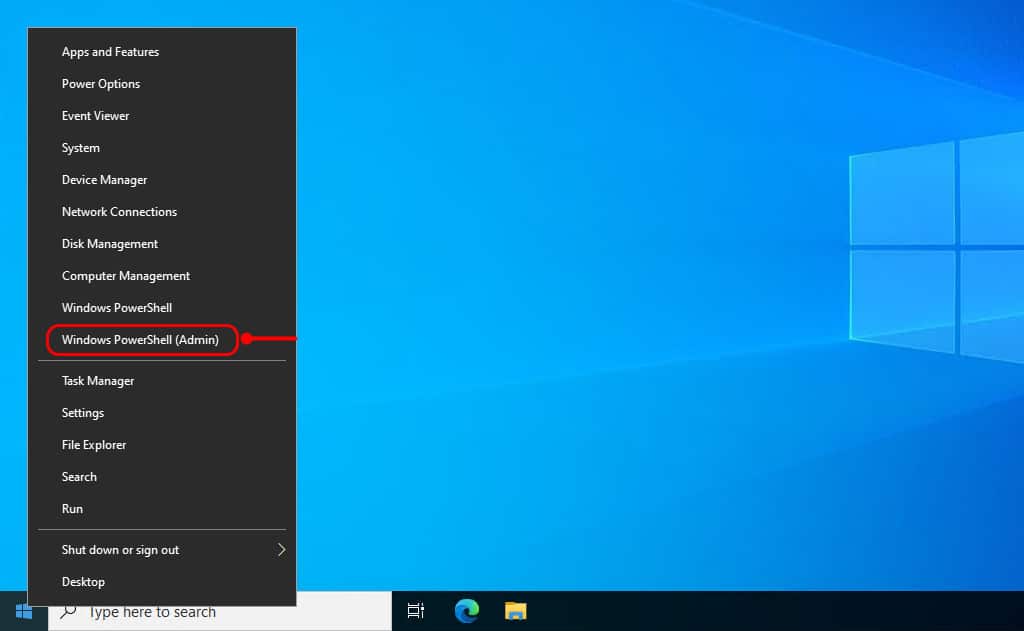The width and height of the screenshot is (1024, 631).
Task: Launch Windows PowerShell (Admin)
Action: pyautogui.click(x=162, y=340)
